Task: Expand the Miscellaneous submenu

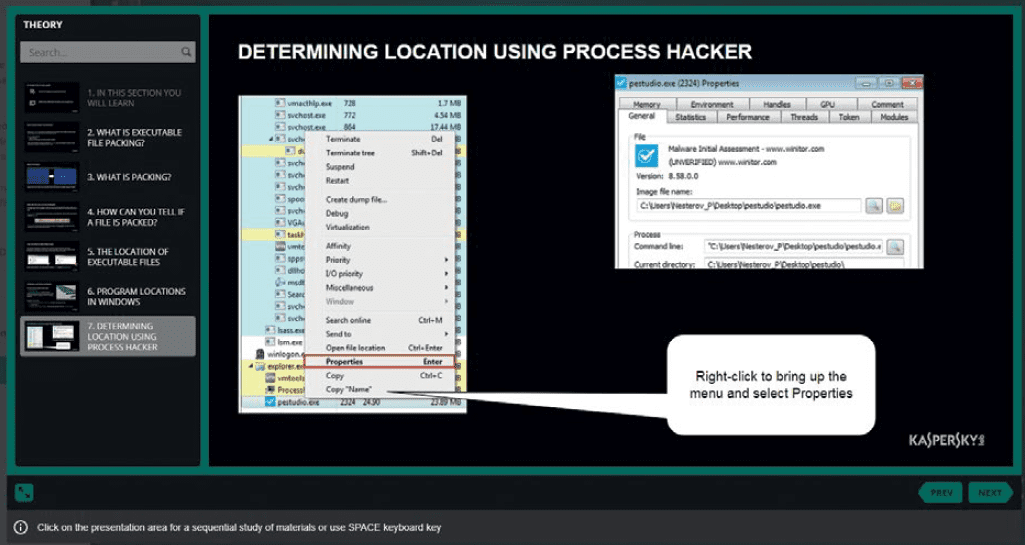Action: pos(446,288)
